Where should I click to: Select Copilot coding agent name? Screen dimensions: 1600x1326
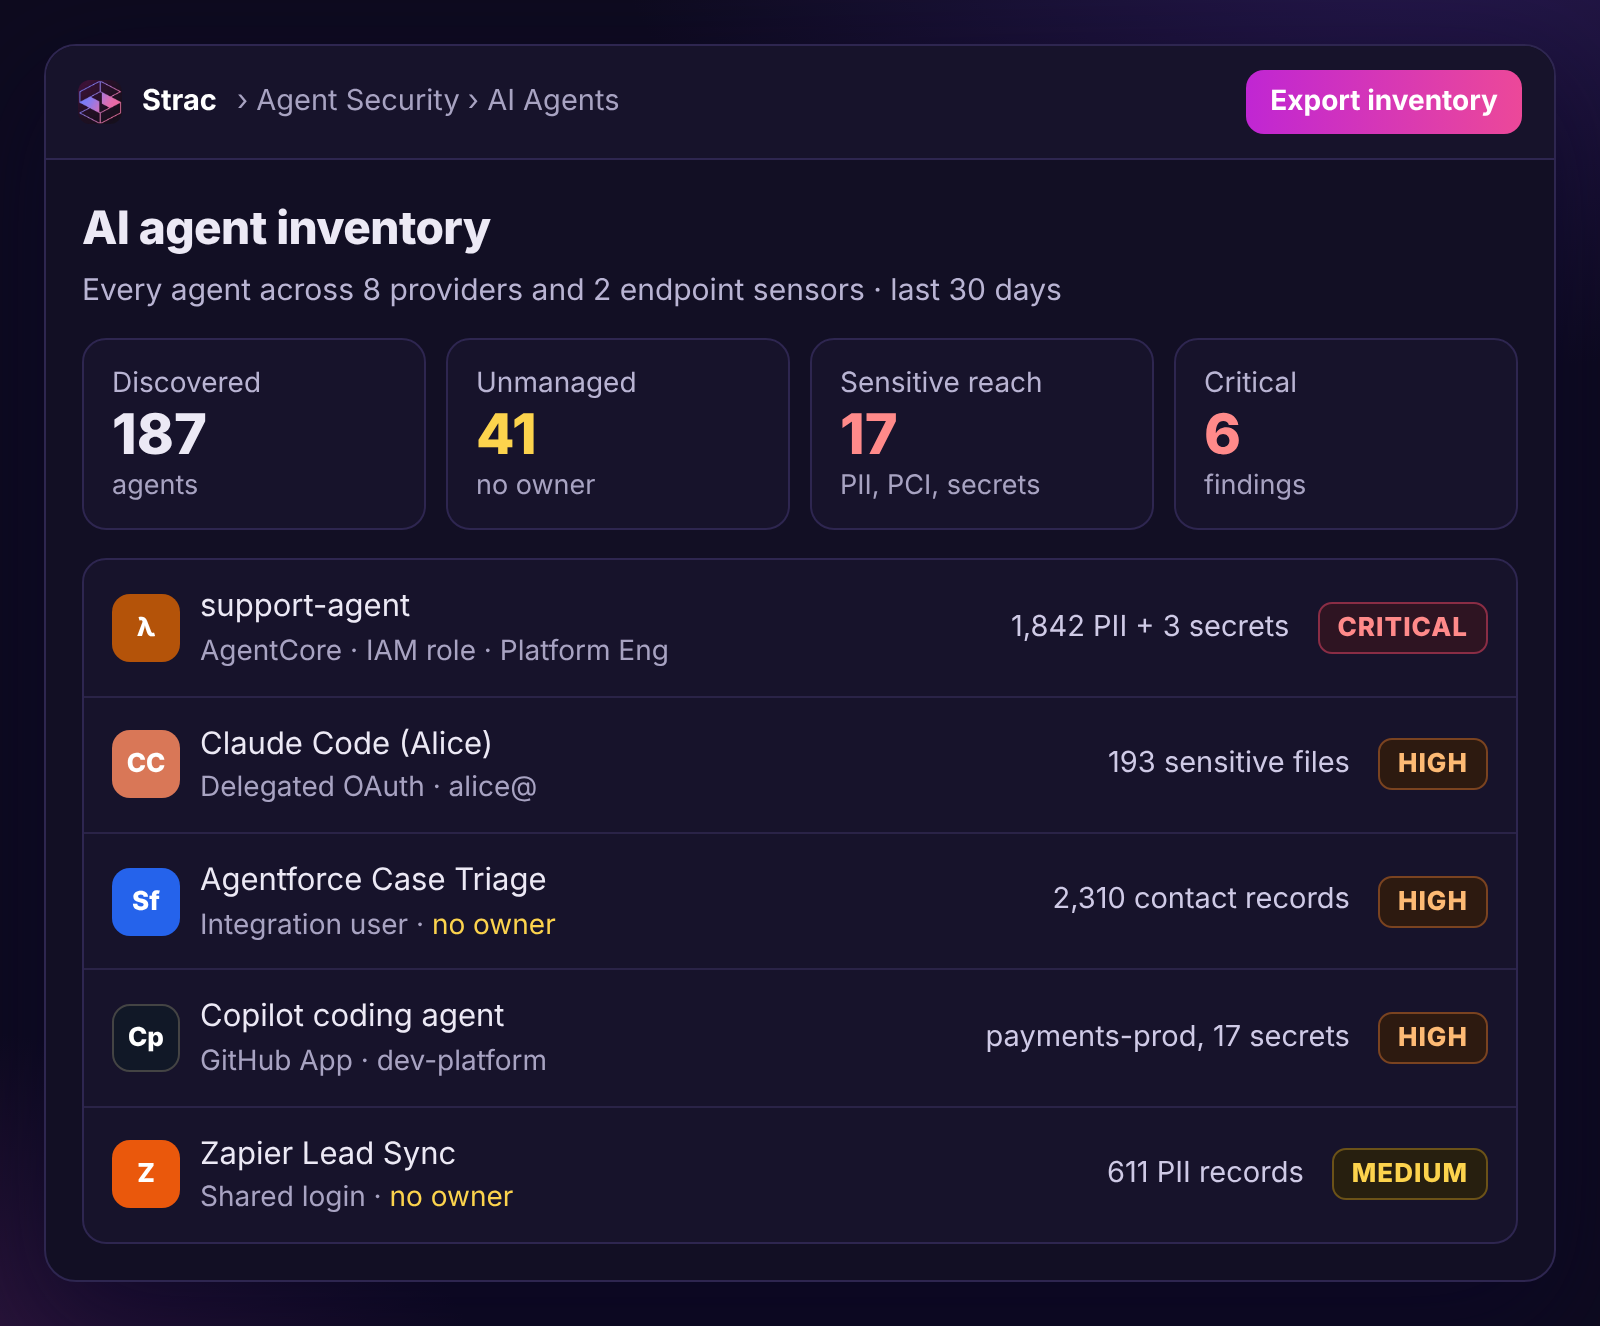[x=352, y=1016]
